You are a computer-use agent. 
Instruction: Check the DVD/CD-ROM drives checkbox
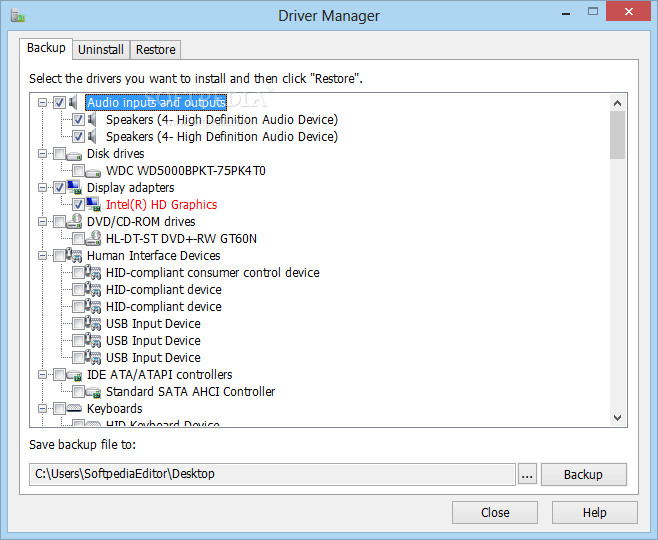click(x=59, y=222)
